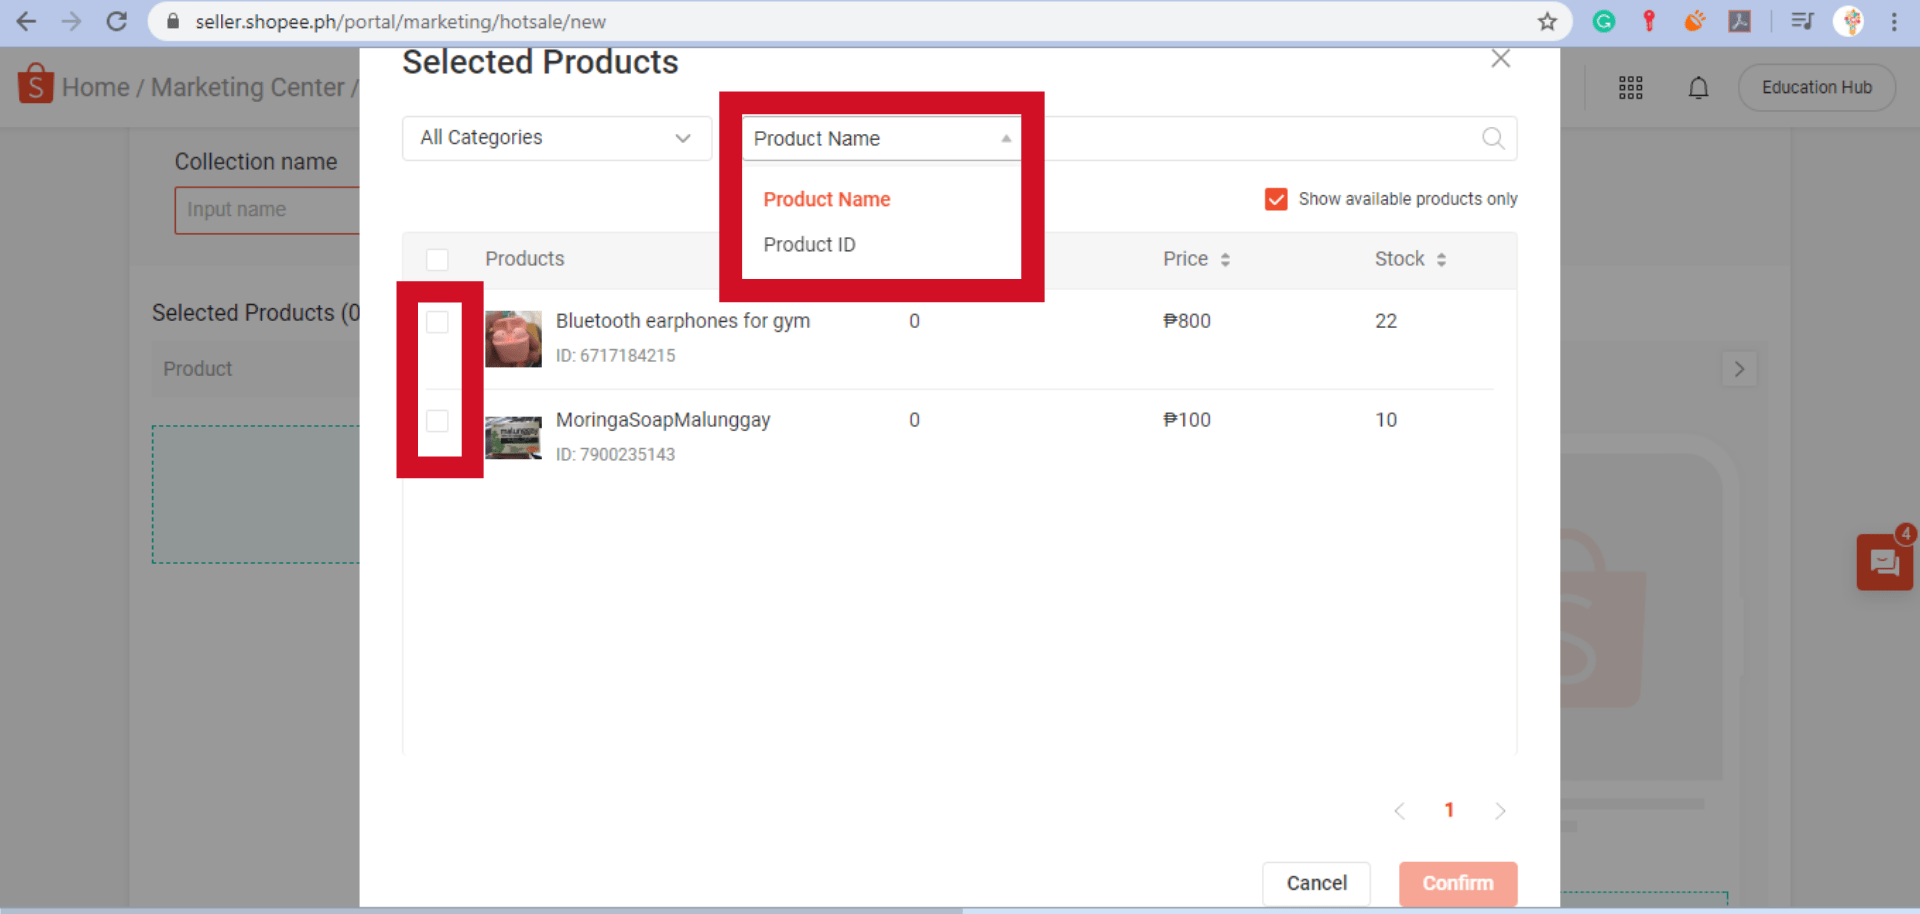
Task: Select page 1 in the pagination
Action: pyautogui.click(x=1449, y=810)
